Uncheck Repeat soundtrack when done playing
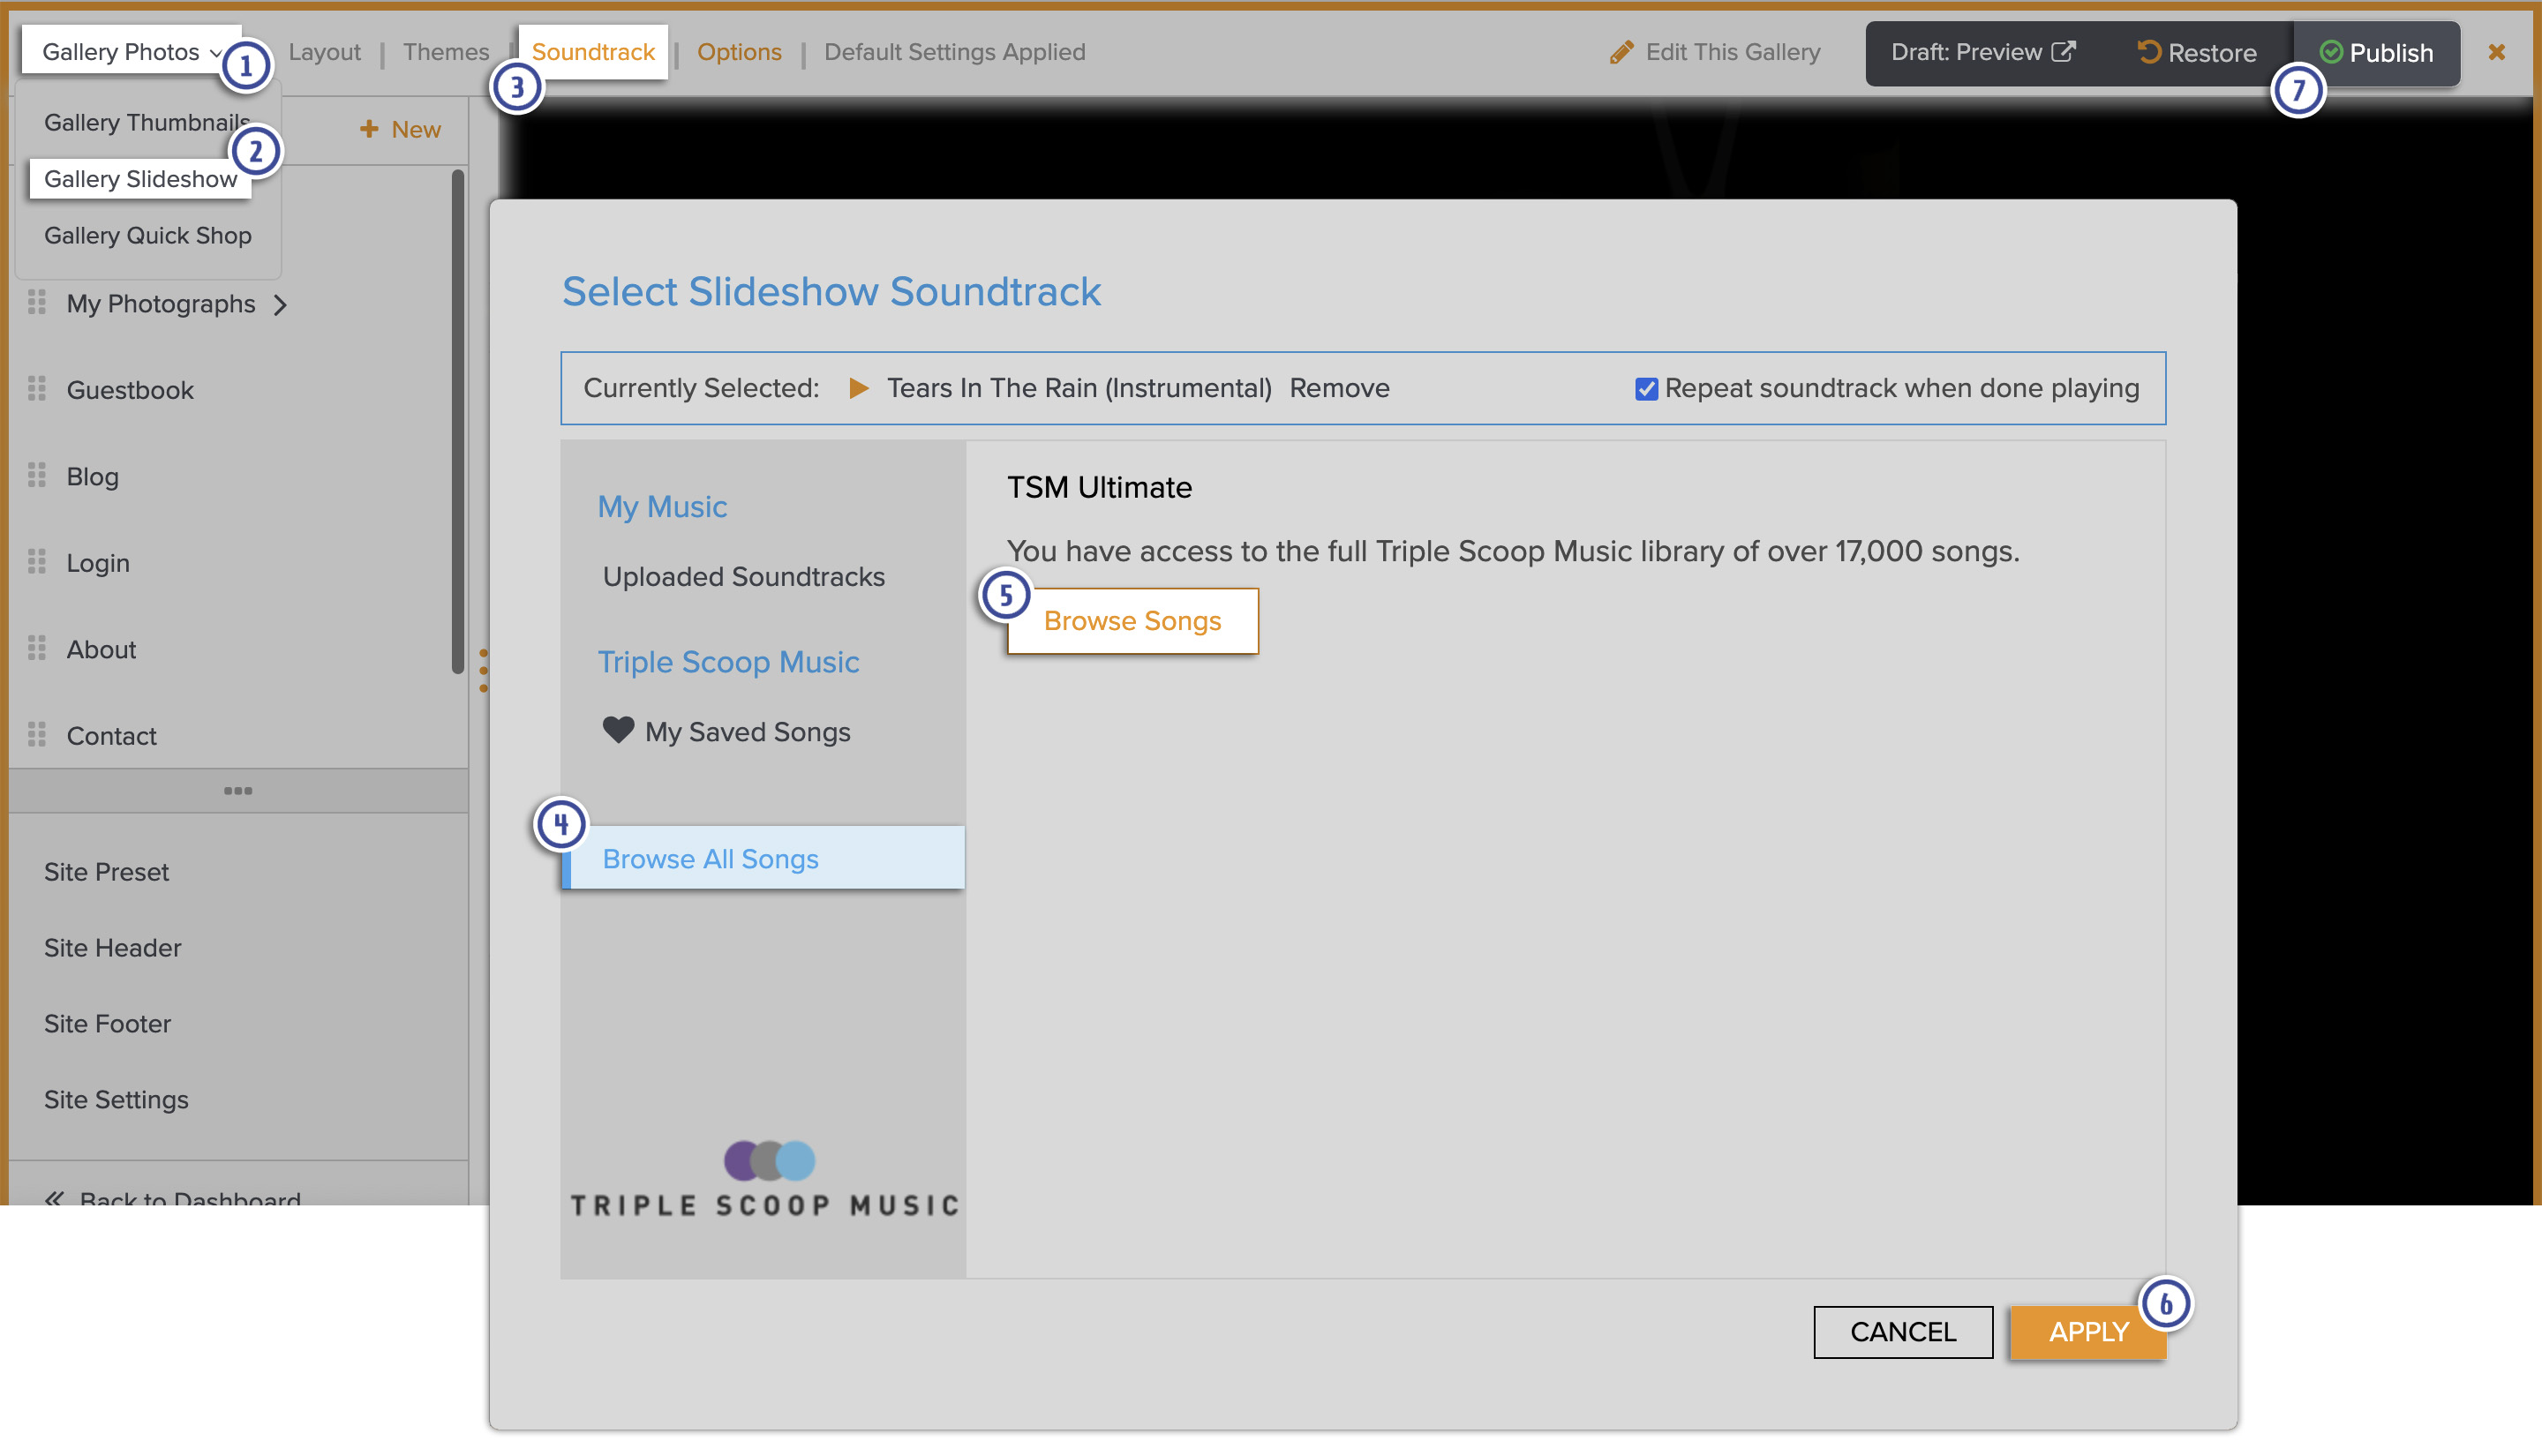The height and width of the screenshot is (1456, 2542). tap(1646, 389)
